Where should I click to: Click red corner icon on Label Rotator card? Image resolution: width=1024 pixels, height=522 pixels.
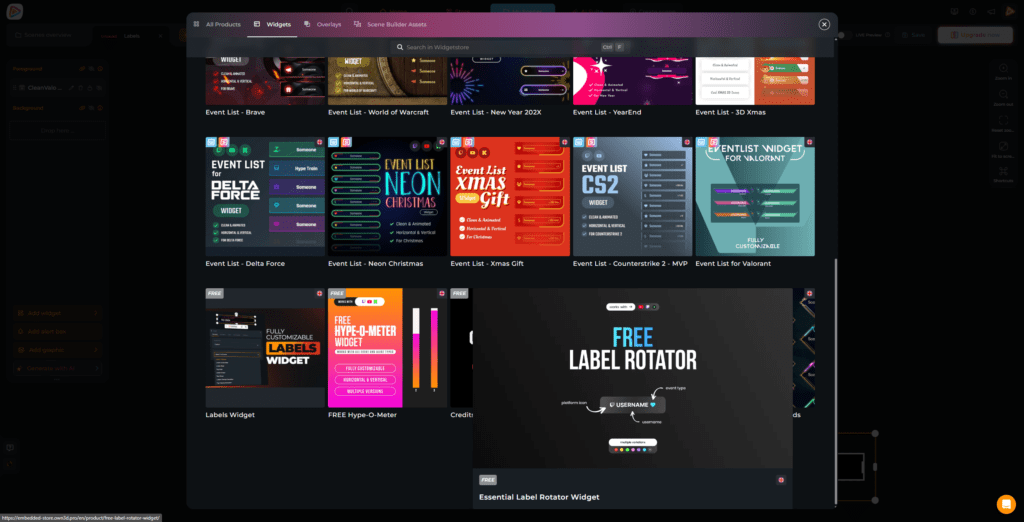click(x=781, y=480)
